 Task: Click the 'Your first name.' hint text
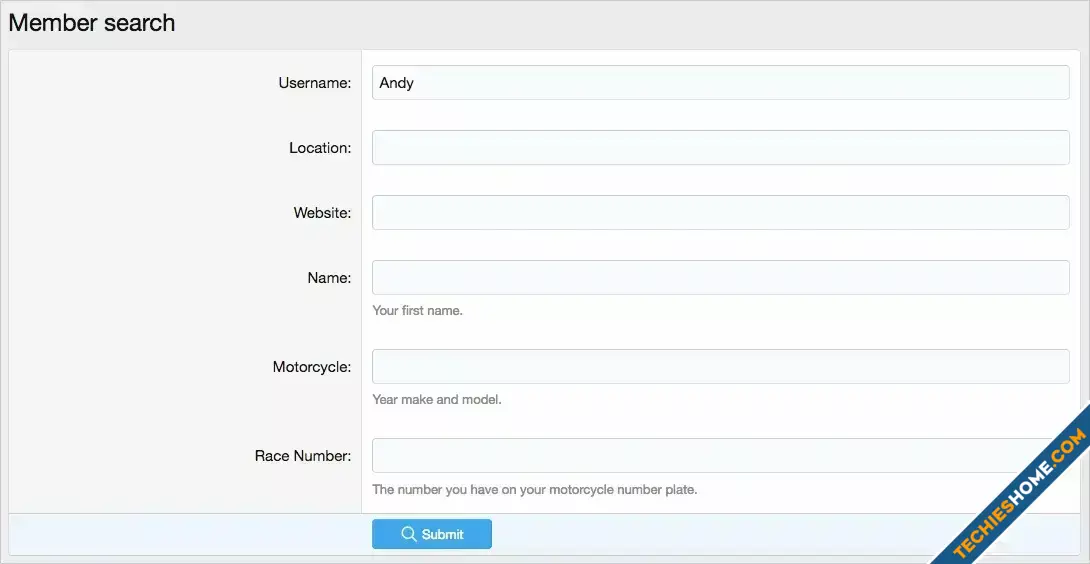pos(417,311)
